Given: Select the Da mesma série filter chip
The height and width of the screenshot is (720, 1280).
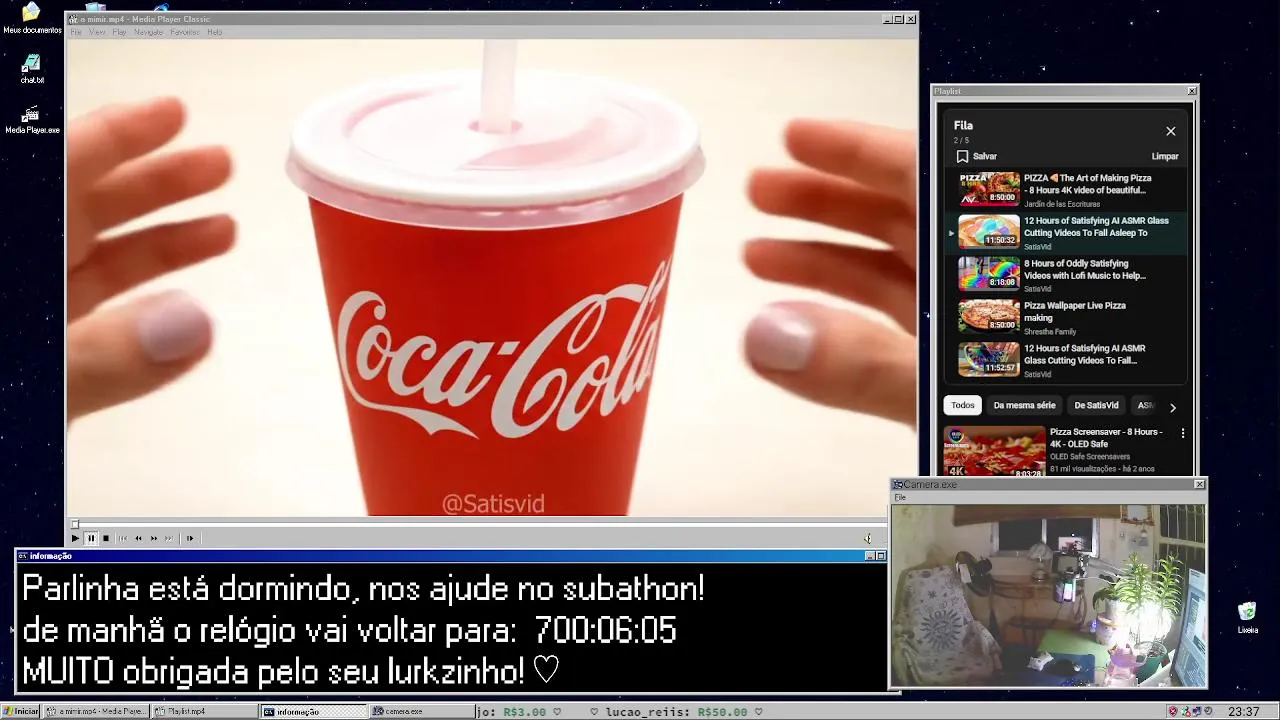Looking at the screenshot, I should coord(1024,405).
